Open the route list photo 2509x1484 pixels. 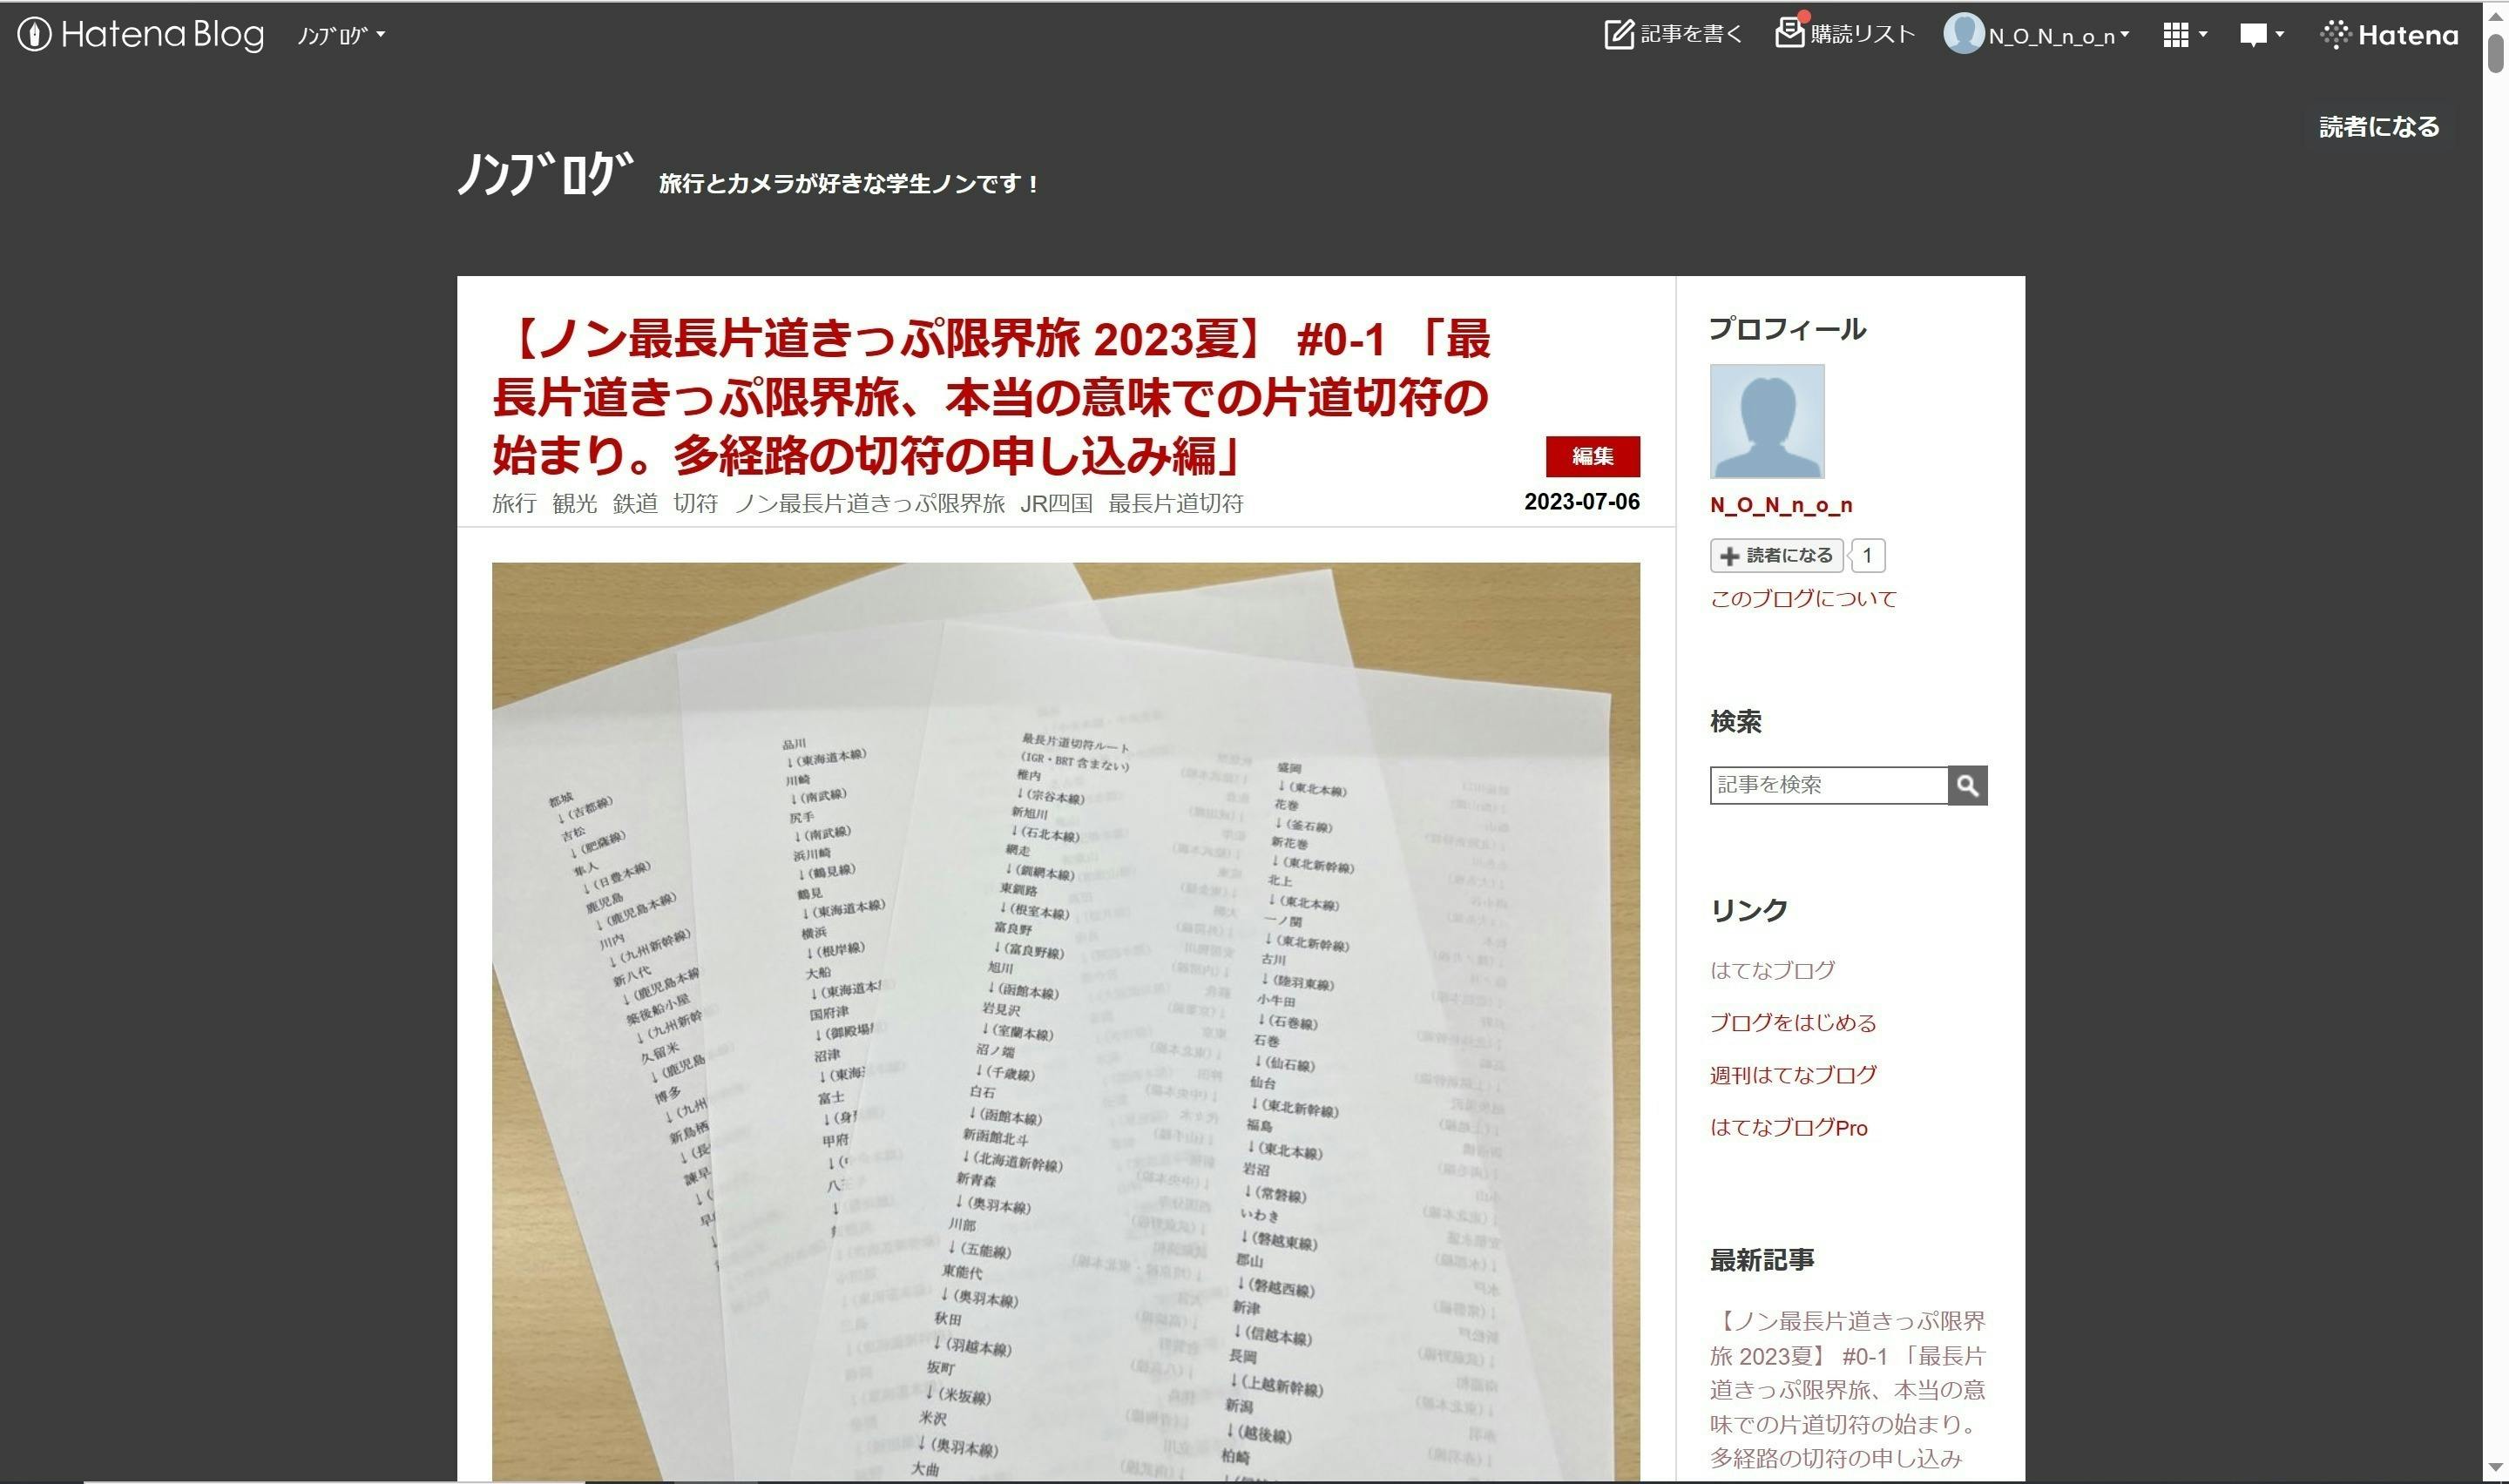(x=1065, y=1020)
